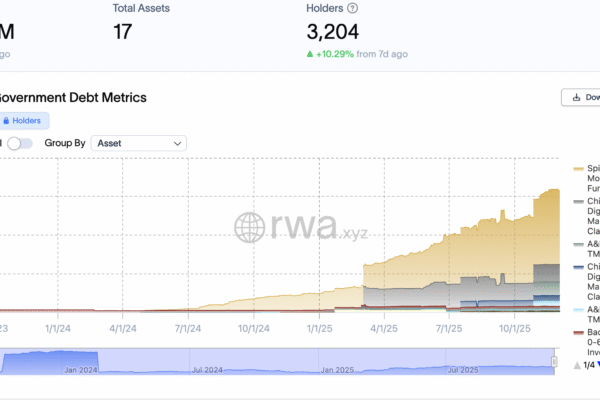Click the Holders help question mark icon

(x=352, y=8)
